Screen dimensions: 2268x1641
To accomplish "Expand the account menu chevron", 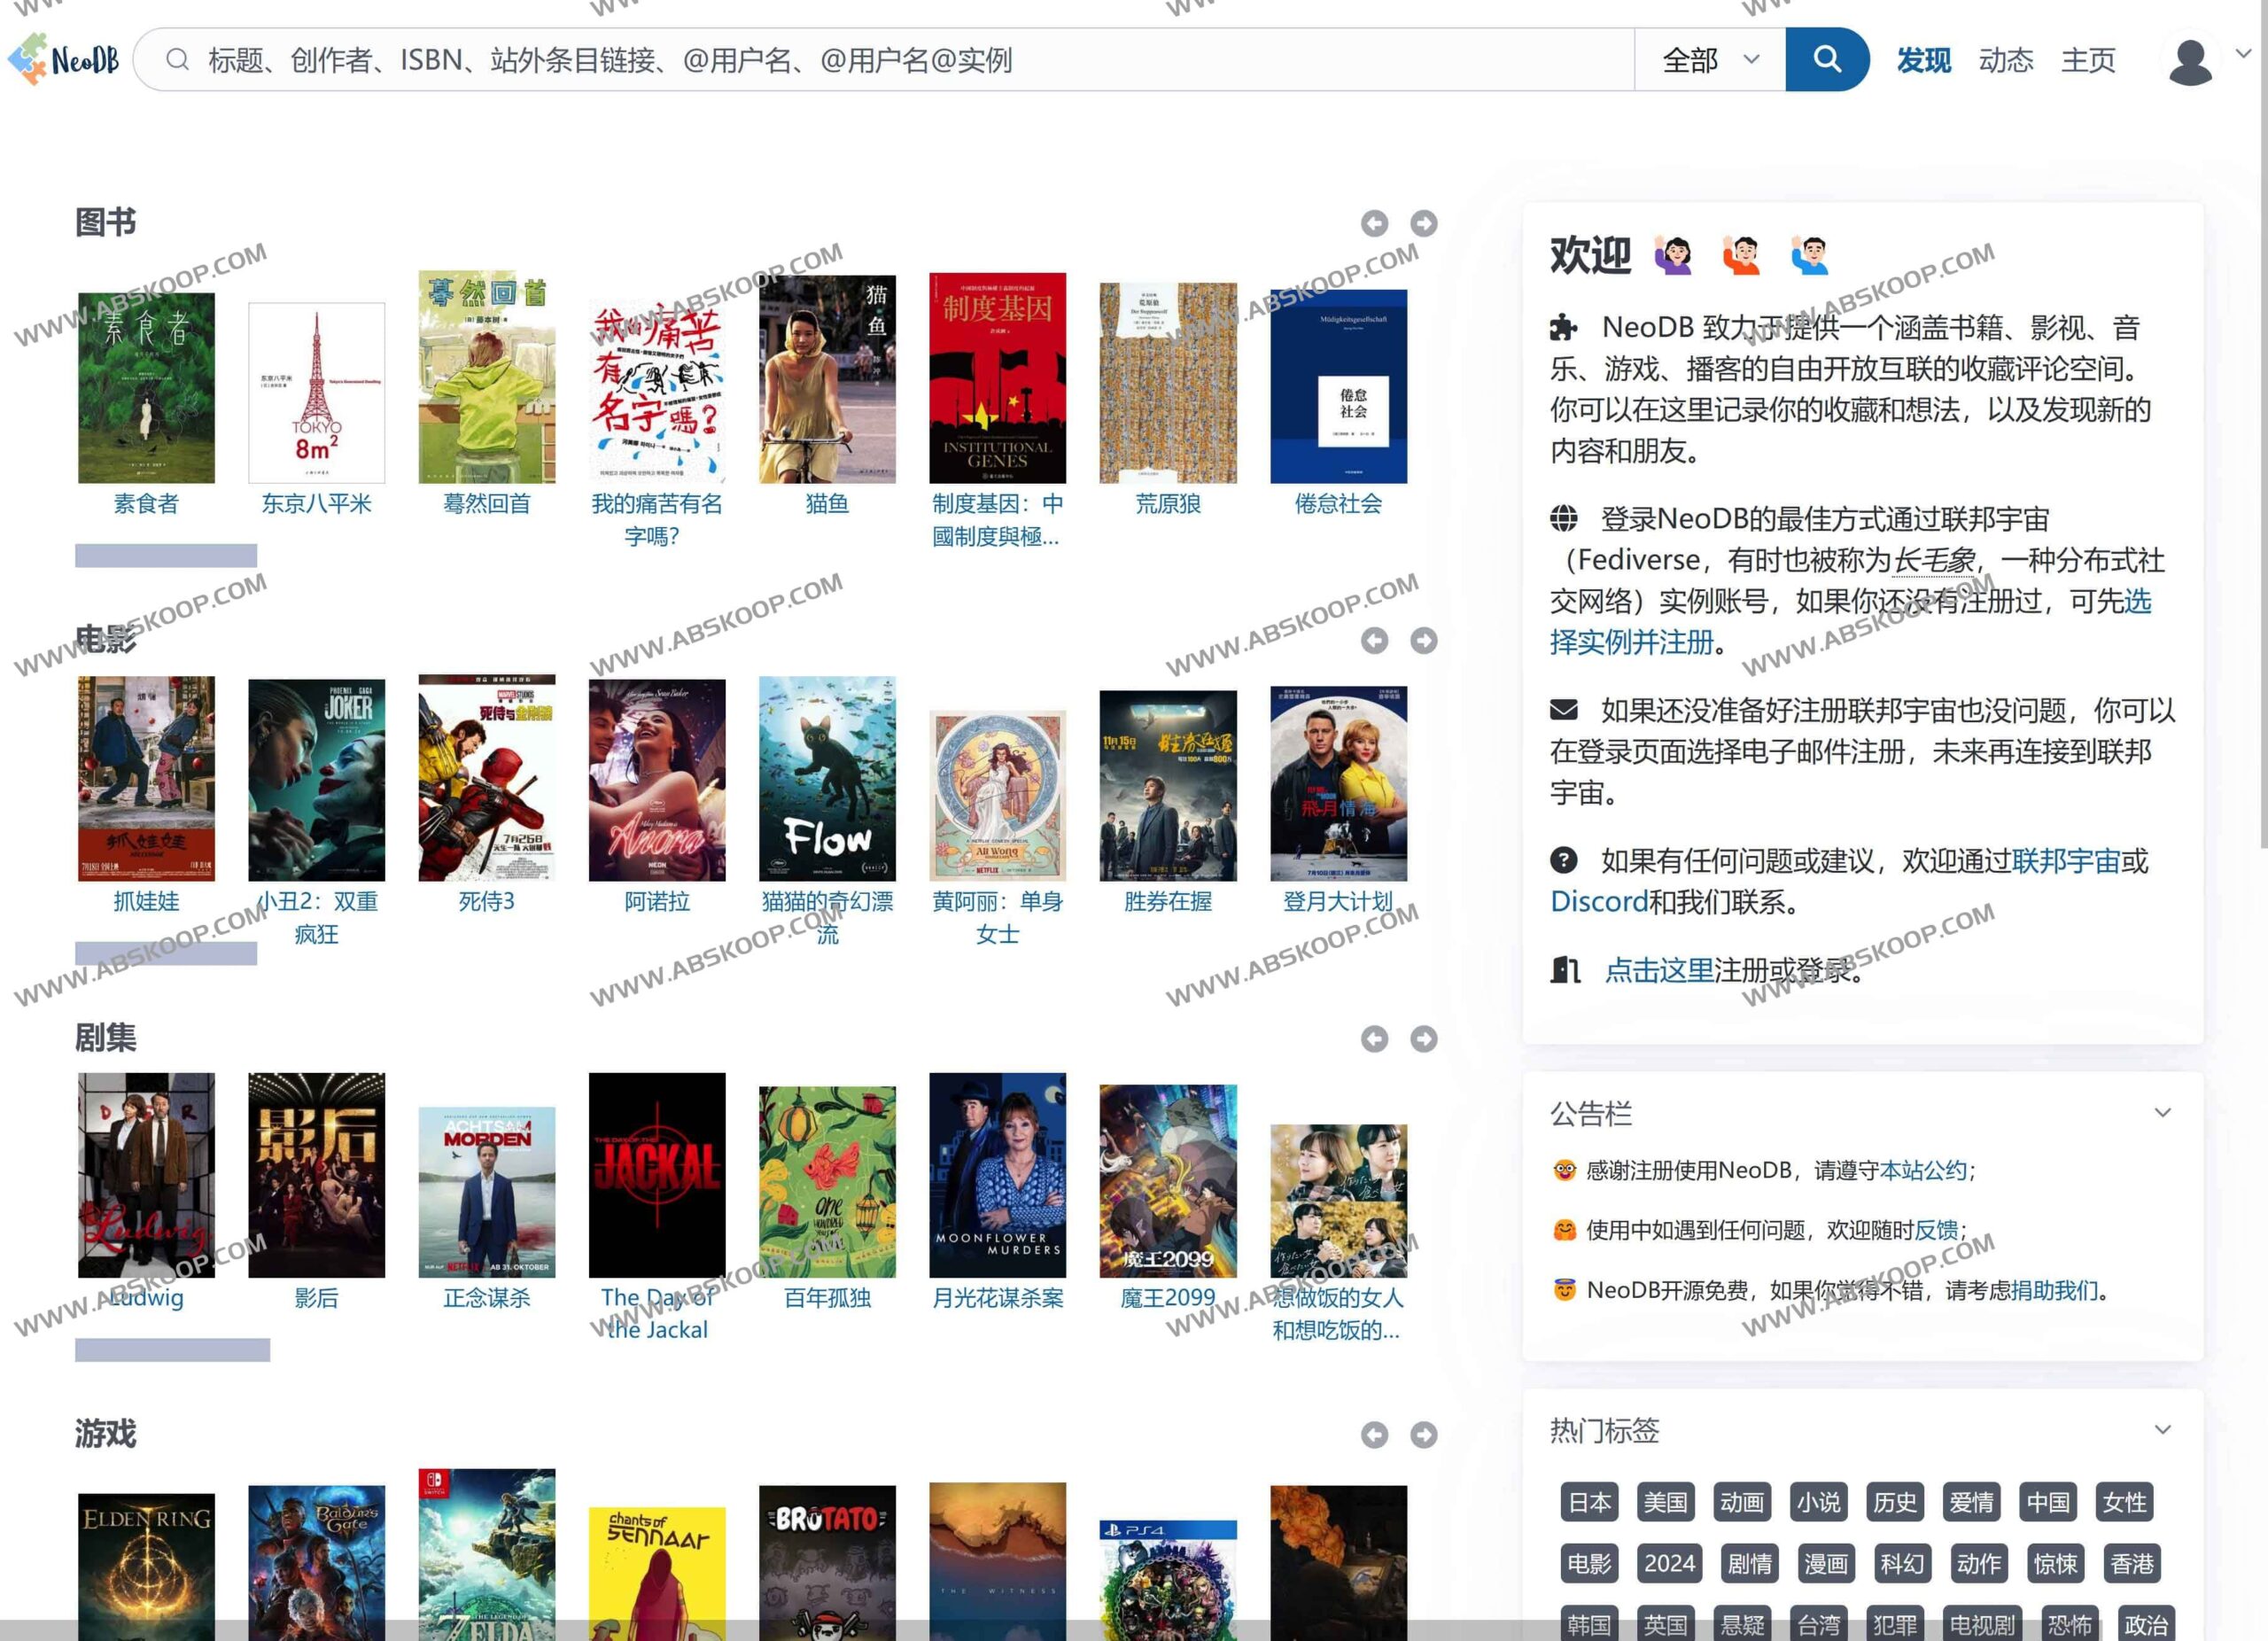I will tap(2243, 54).
